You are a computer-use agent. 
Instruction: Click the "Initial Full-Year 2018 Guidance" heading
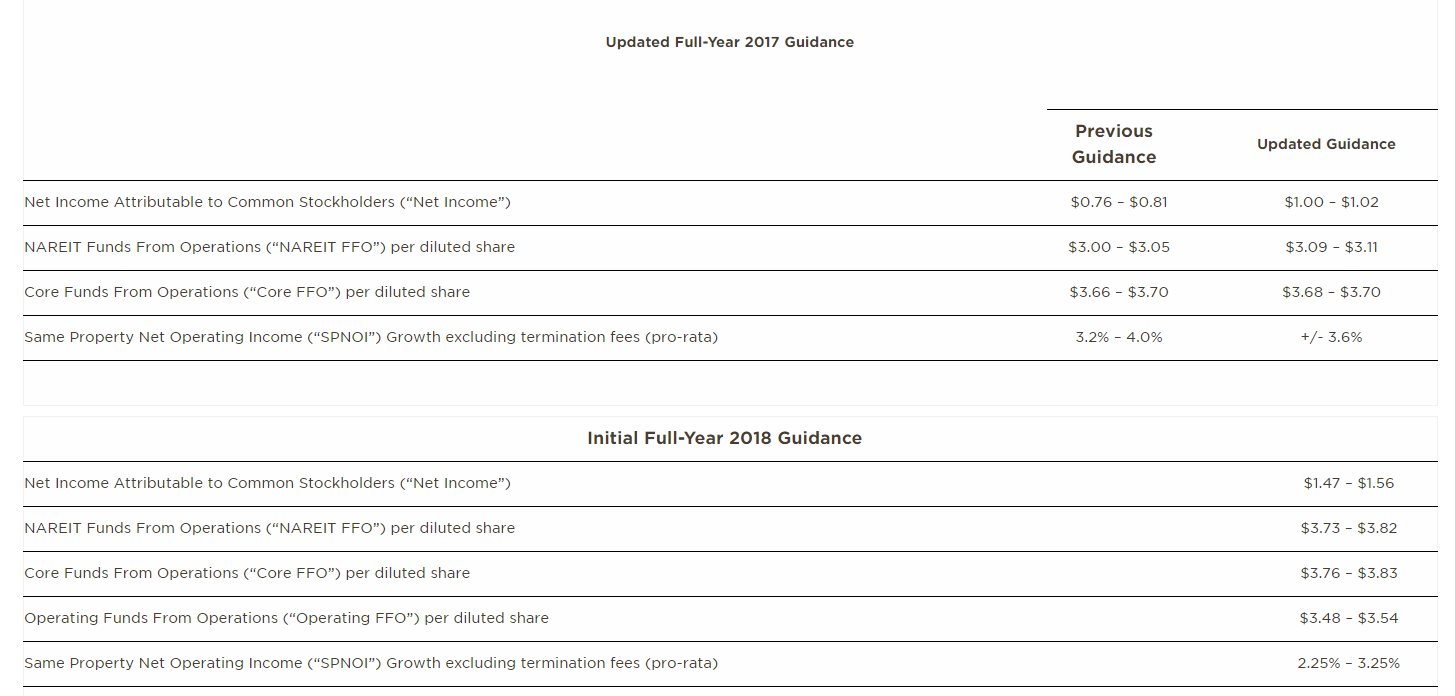point(724,438)
